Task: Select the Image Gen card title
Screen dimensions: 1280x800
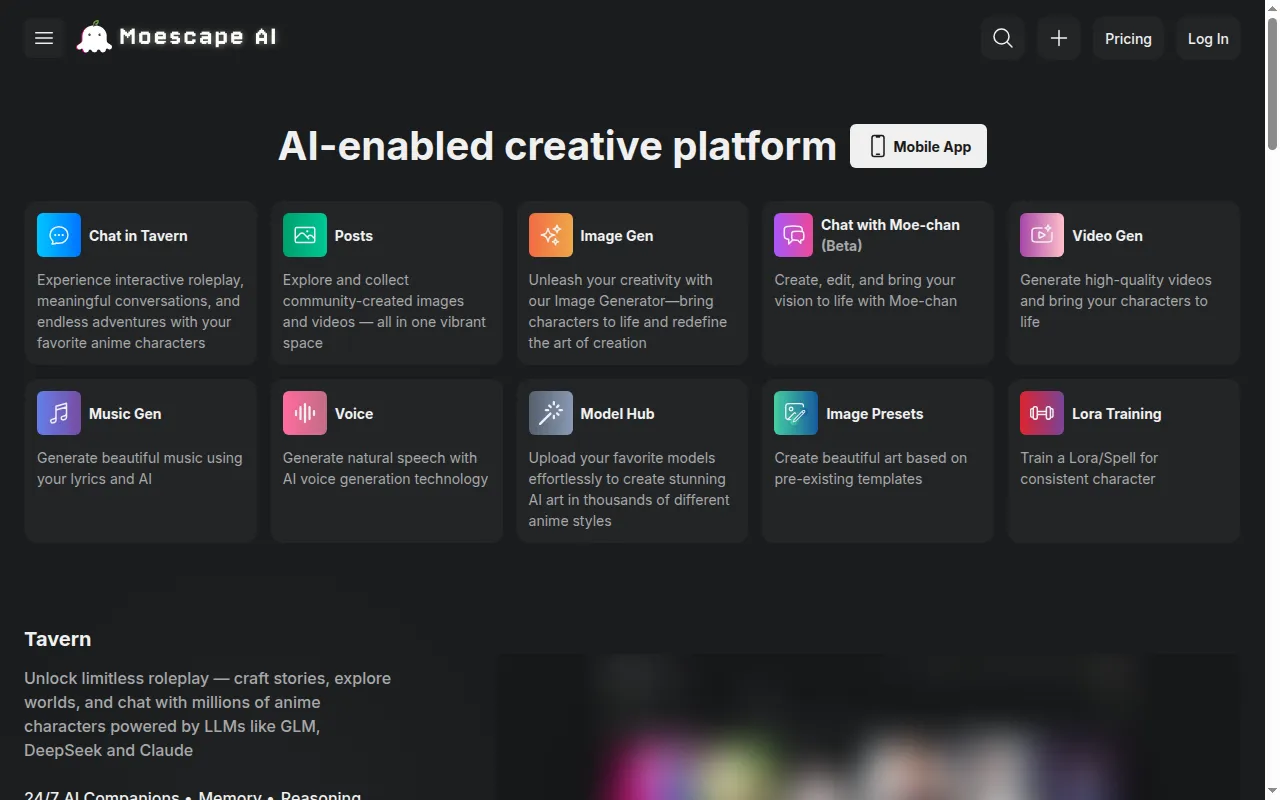Action: click(x=617, y=236)
